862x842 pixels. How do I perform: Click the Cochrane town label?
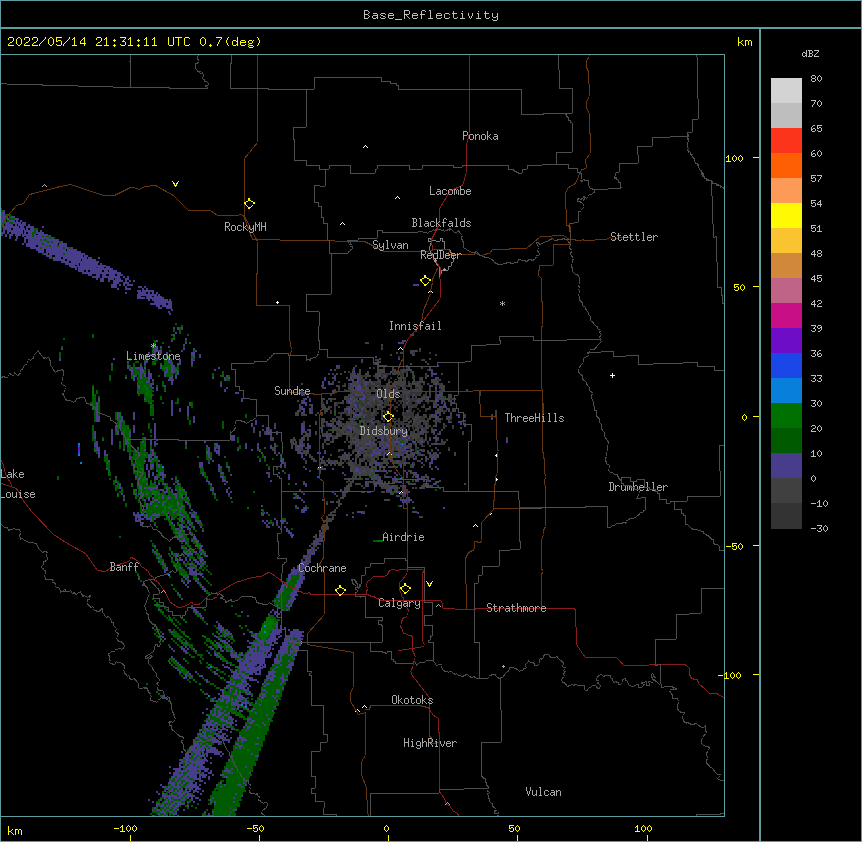coord(322,568)
